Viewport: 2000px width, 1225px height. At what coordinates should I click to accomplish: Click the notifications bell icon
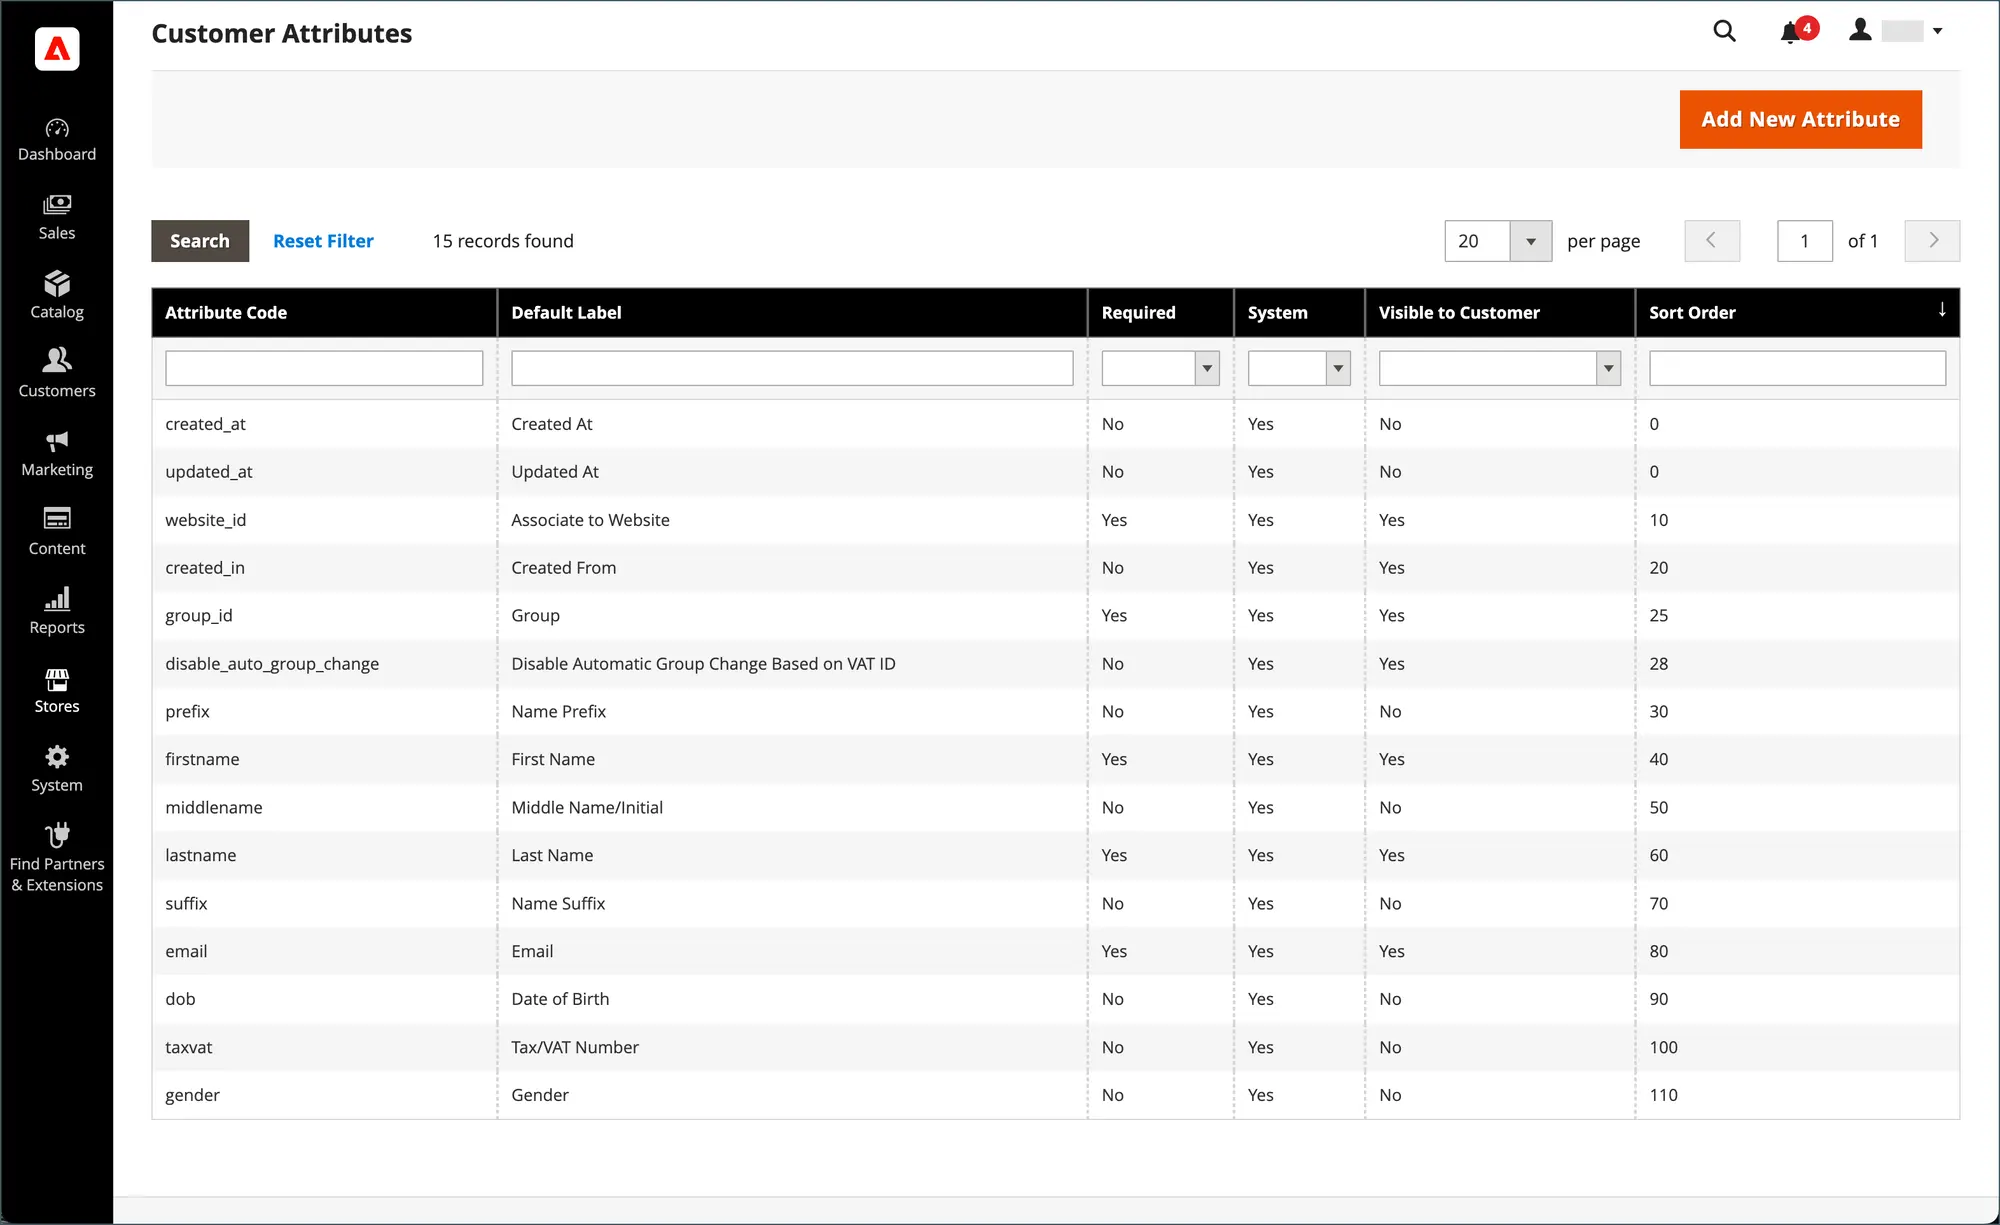pyautogui.click(x=1790, y=32)
